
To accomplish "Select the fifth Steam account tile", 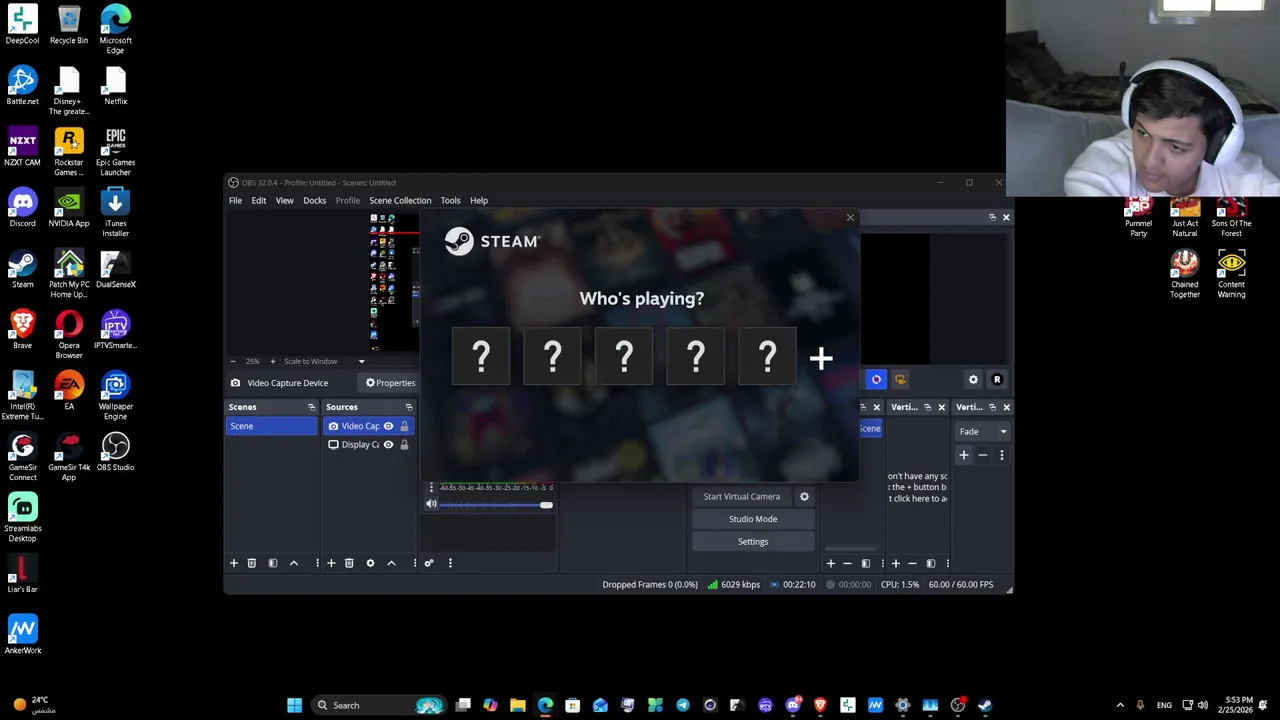I will click(x=767, y=357).
